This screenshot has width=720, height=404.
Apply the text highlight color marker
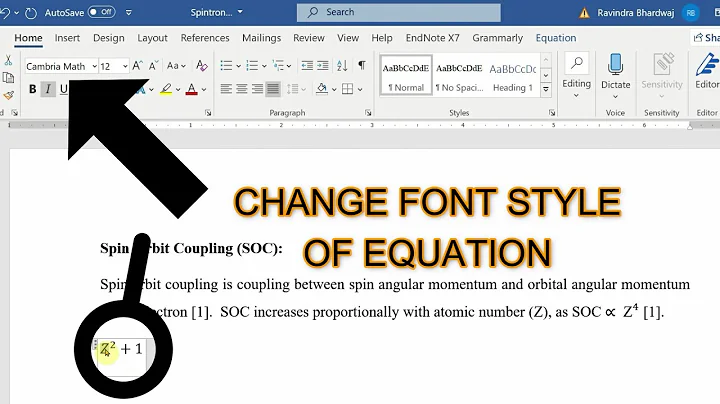click(166, 89)
